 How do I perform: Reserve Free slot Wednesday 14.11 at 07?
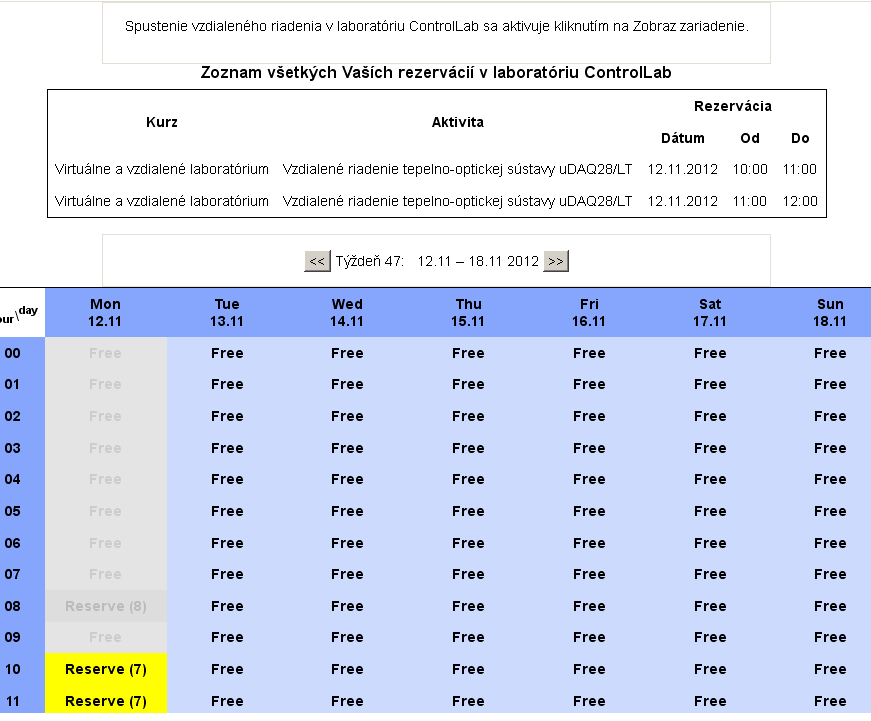tap(347, 574)
